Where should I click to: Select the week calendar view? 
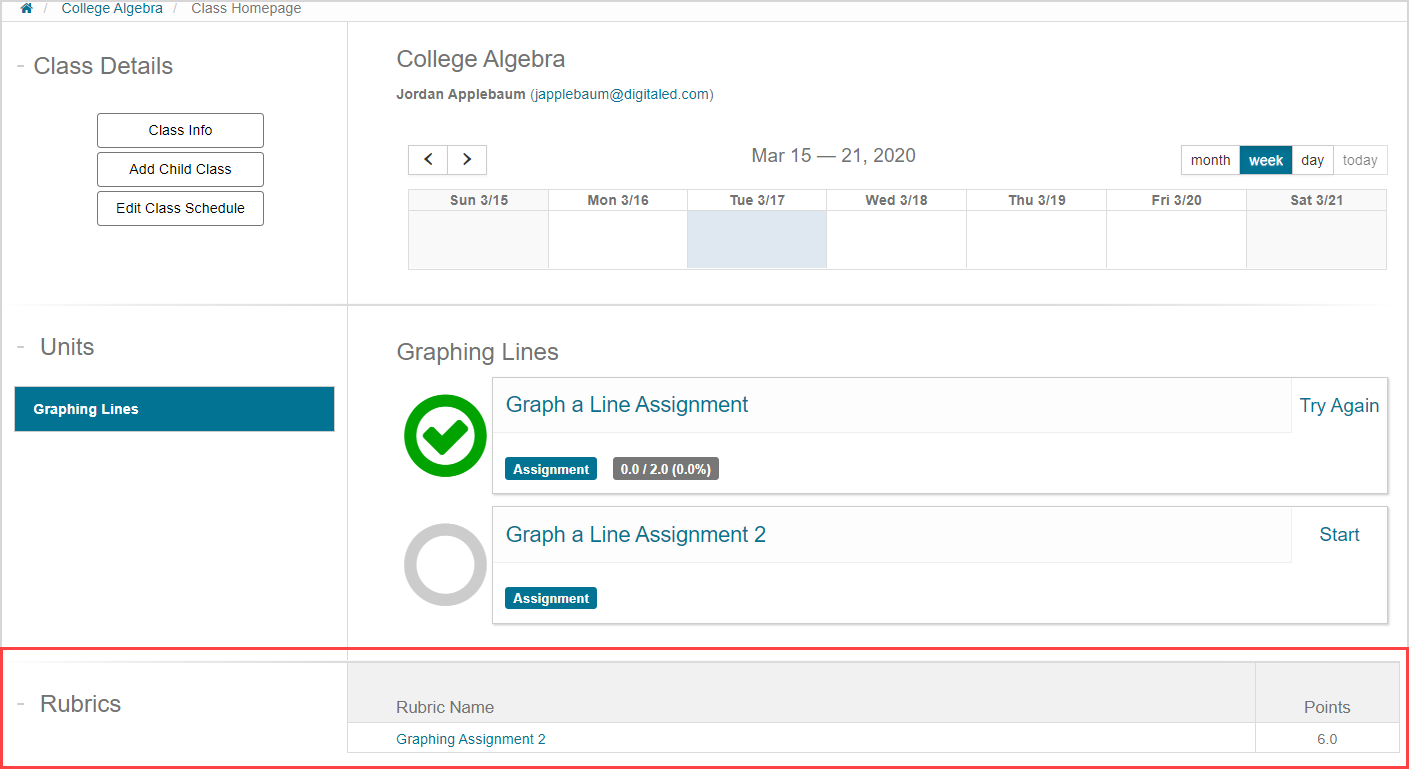pyautogui.click(x=1266, y=160)
